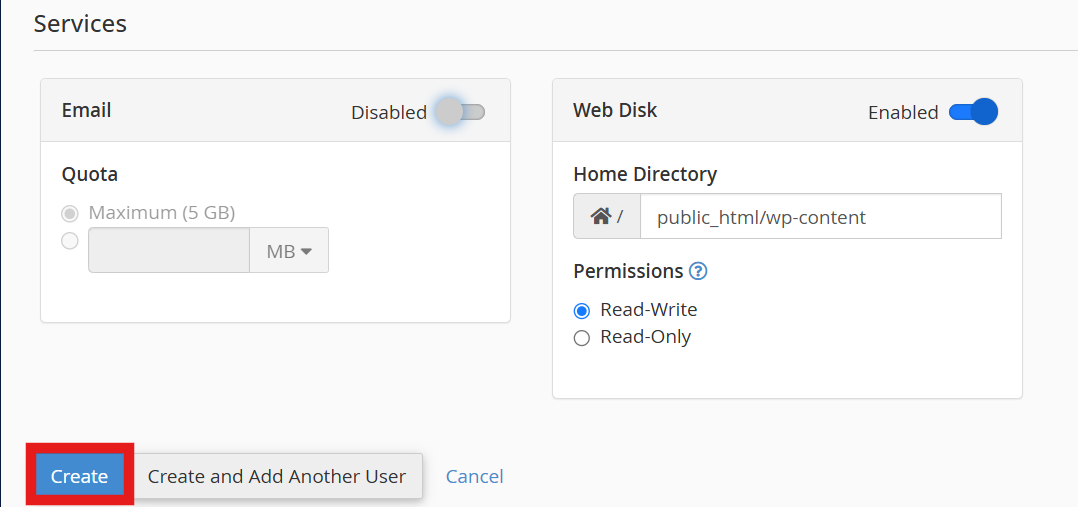Image resolution: width=1078 pixels, height=507 pixels.
Task: Click the Services section heading
Action: [x=80, y=23]
